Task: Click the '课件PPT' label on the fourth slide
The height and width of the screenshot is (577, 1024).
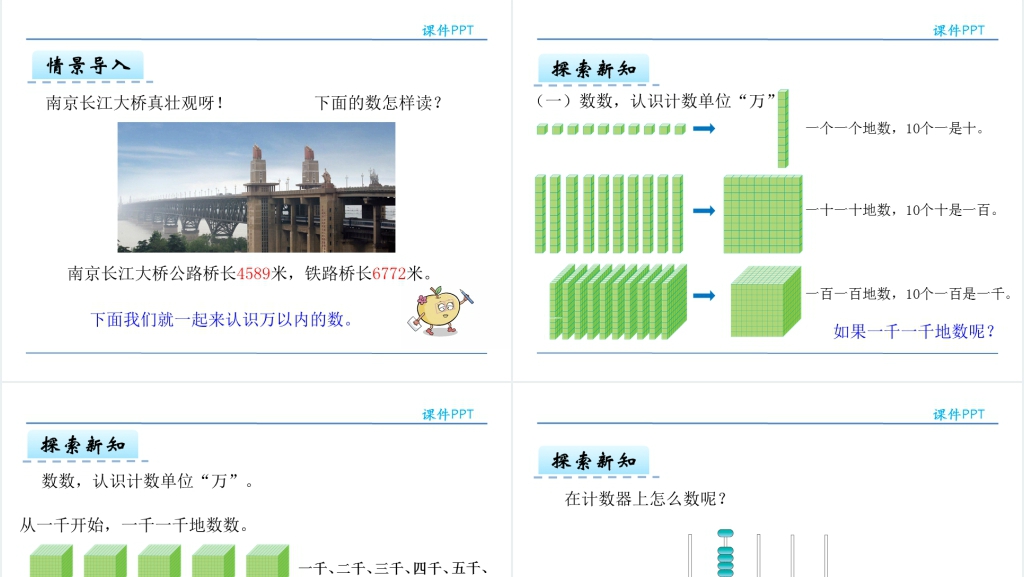Action: pyautogui.click(x=959, y=414)
